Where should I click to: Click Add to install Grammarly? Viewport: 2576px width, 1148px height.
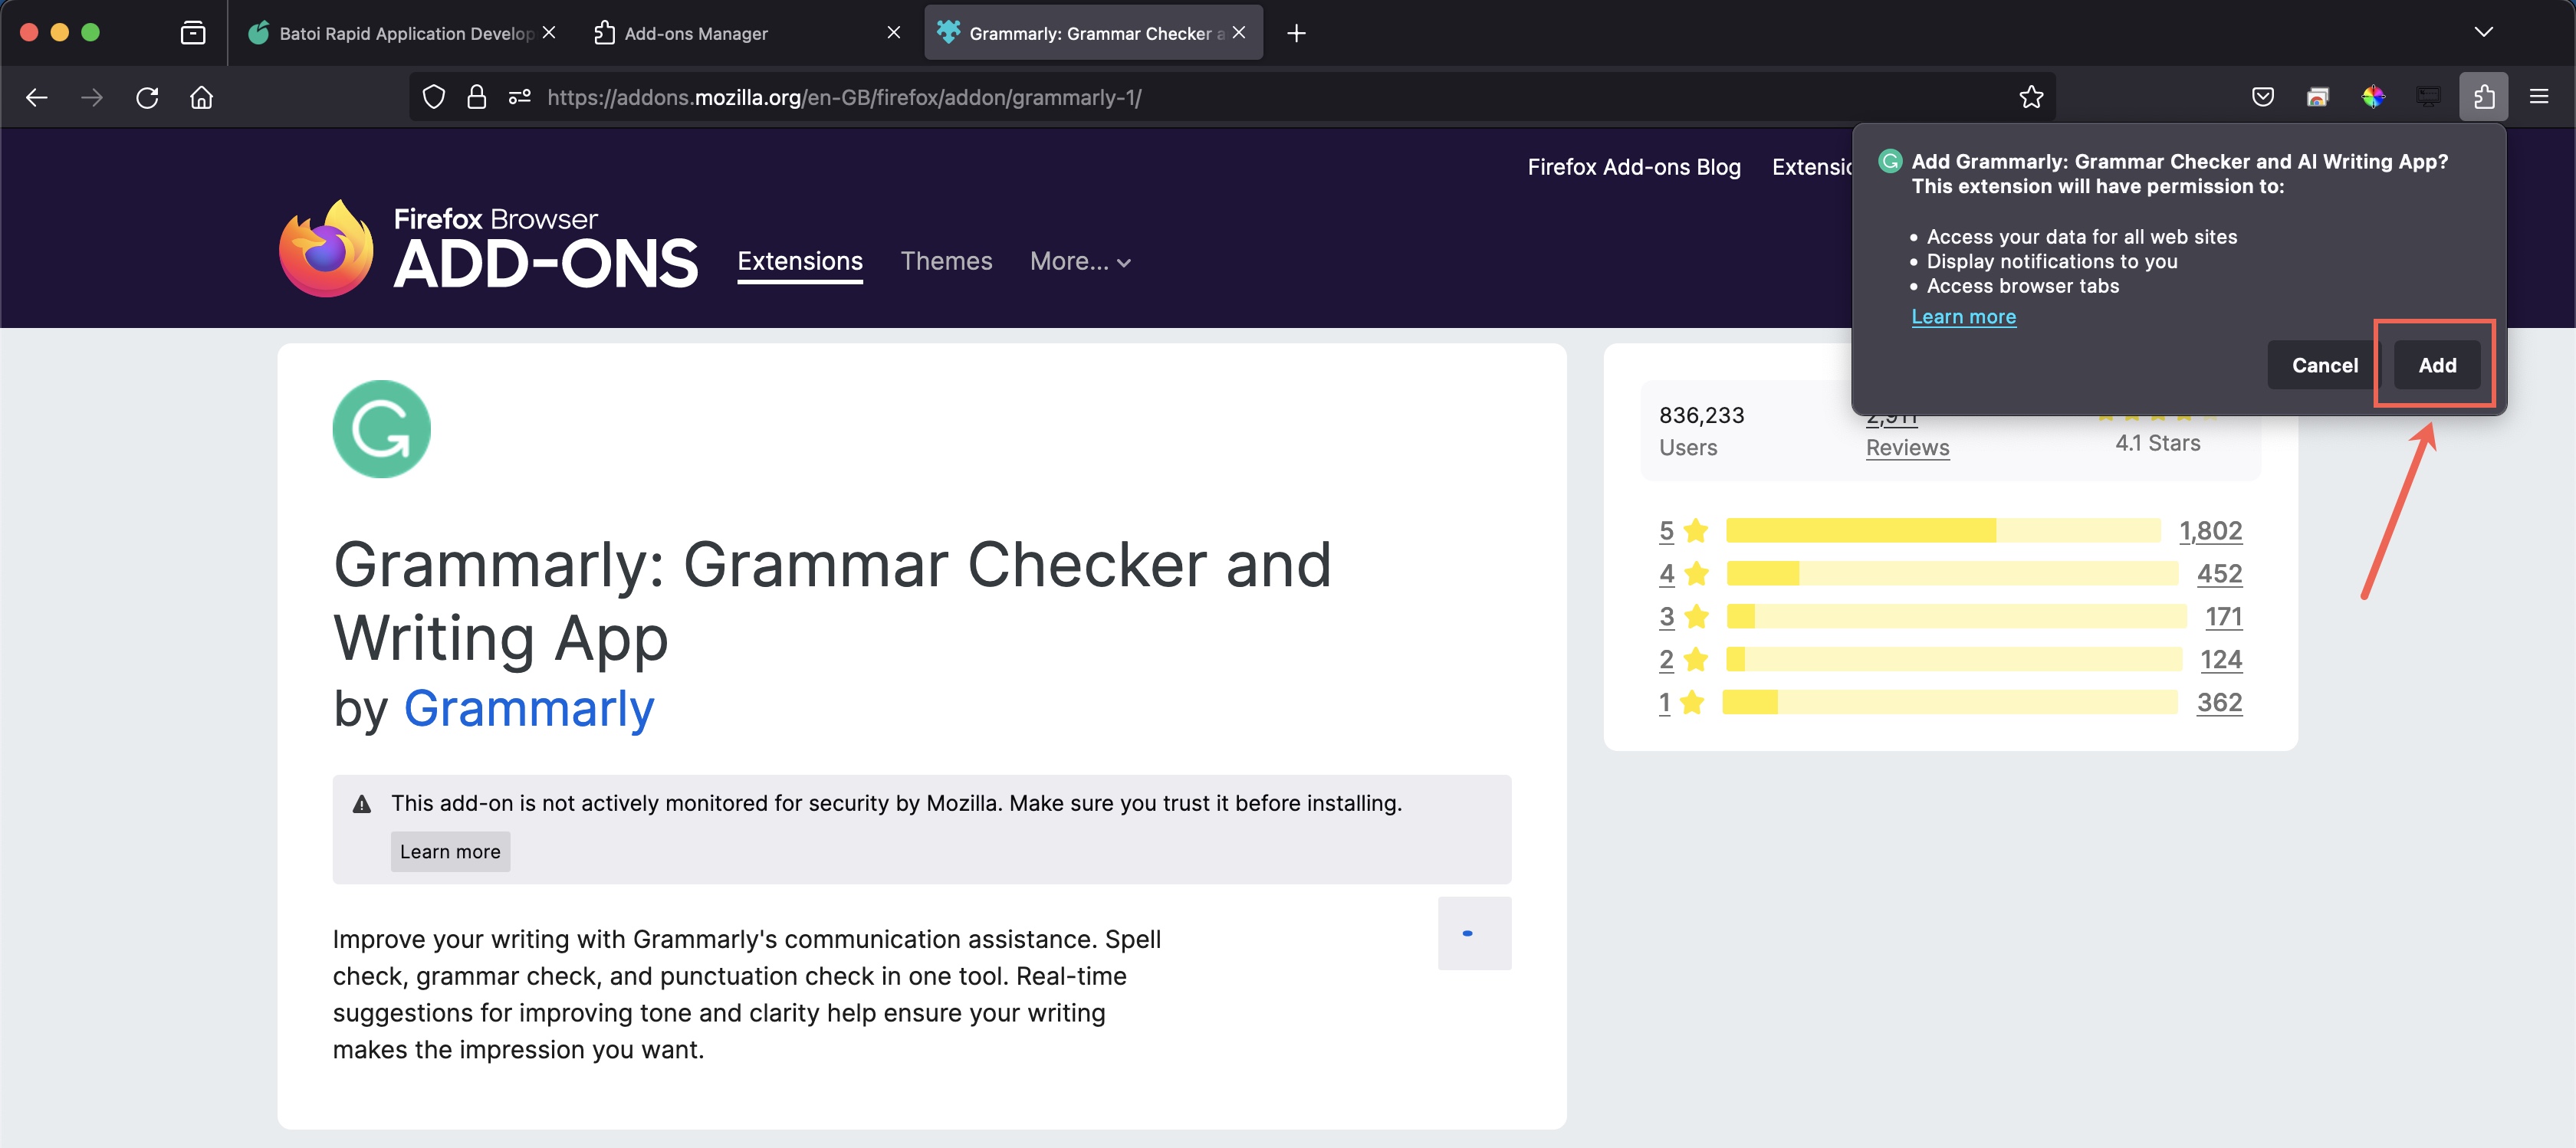(2437, 365)
